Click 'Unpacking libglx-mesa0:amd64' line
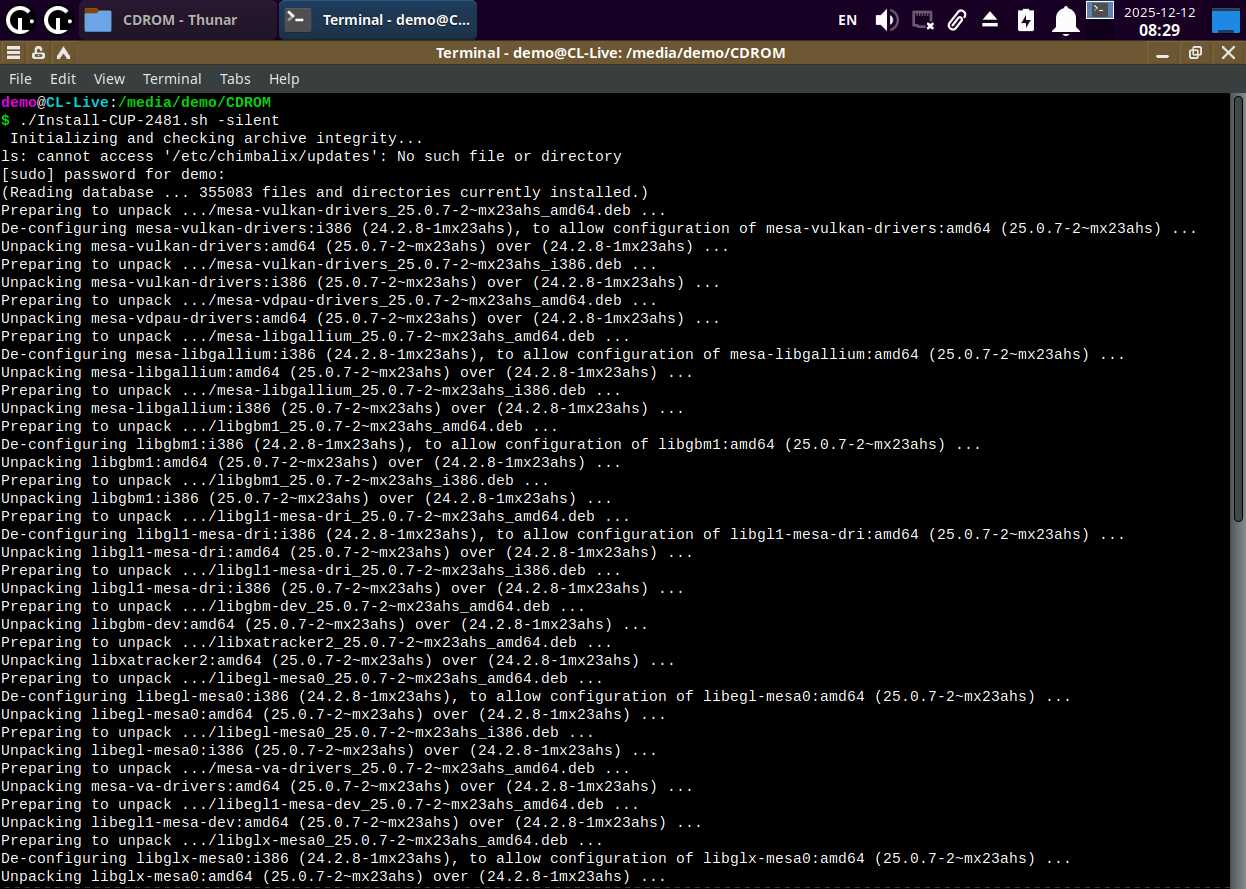1246x889 pixels. pyautogui.click(x=333, y=877)
